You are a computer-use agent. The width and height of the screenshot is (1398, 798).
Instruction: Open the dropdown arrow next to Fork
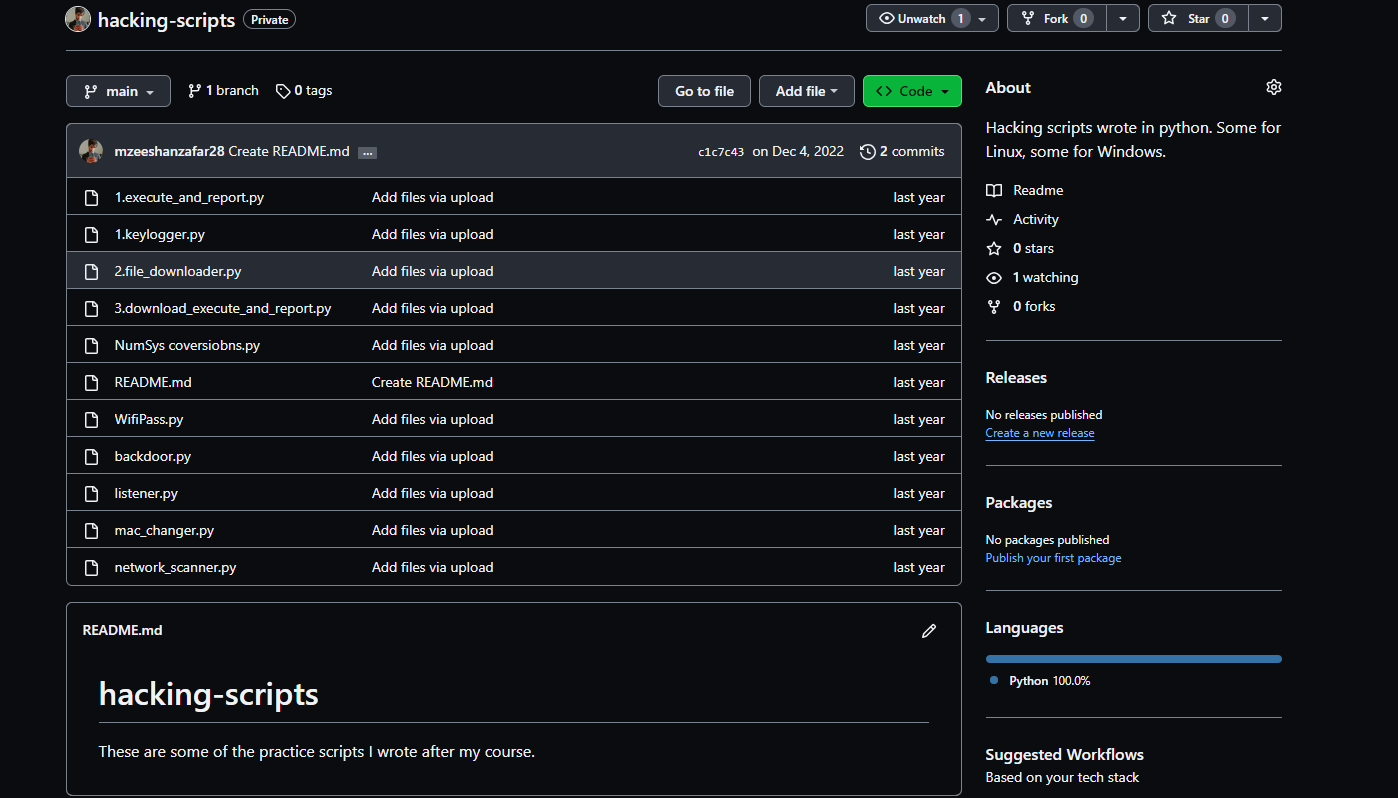click(1122, 18)
